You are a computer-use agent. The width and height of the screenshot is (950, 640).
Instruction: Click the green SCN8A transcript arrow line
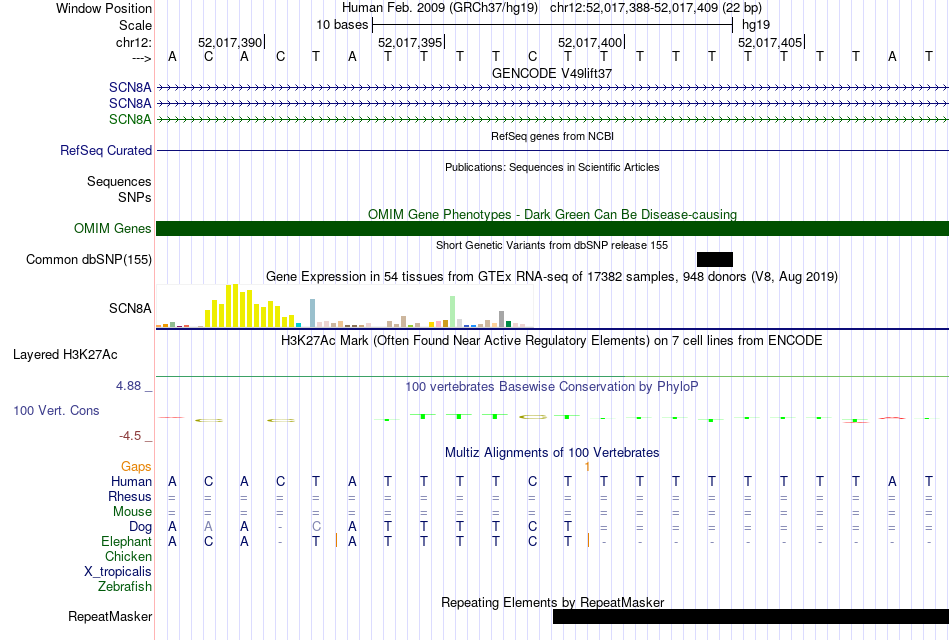pos(553,119)
